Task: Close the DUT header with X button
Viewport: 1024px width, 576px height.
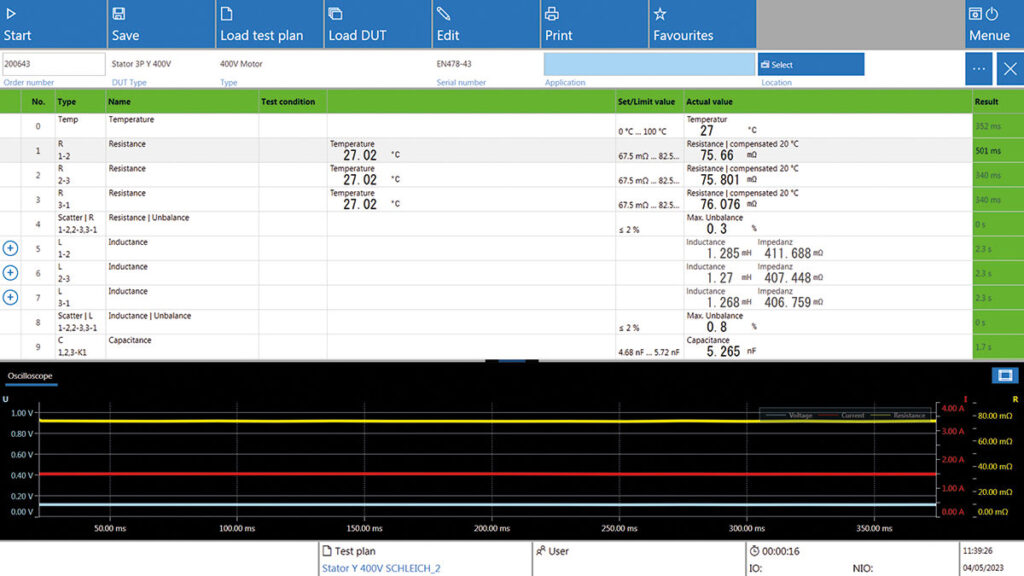Action: coord(1010,69)
